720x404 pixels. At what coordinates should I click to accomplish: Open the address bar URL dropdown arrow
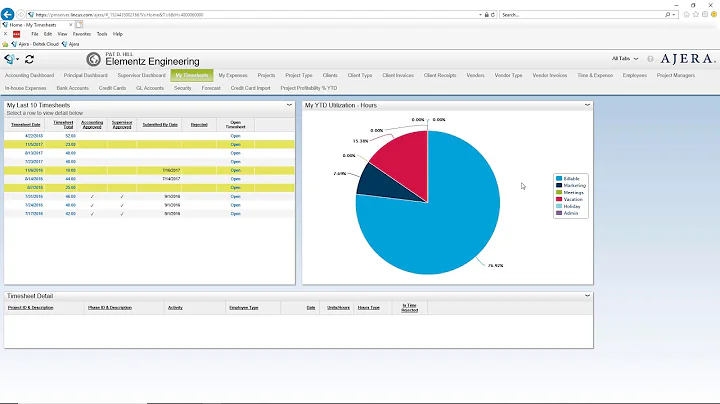[480, 15]
